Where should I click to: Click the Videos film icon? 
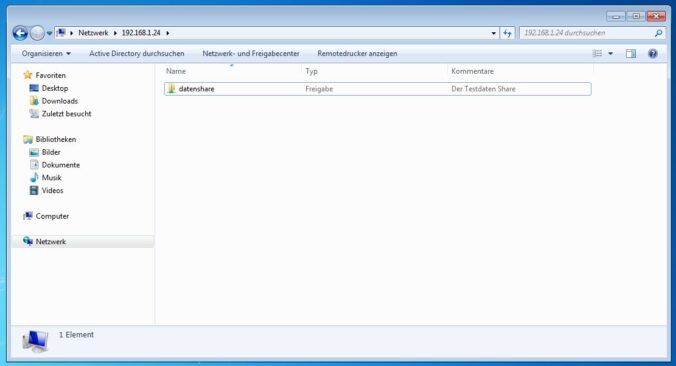click(34, 191)
